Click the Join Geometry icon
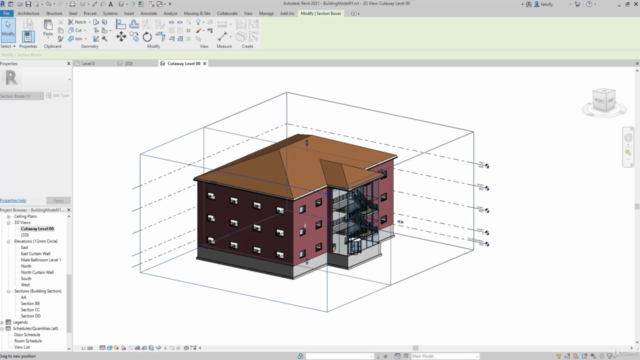Image resolution: width=640 pixels, height=360 pixels. (x=71, y=39)
